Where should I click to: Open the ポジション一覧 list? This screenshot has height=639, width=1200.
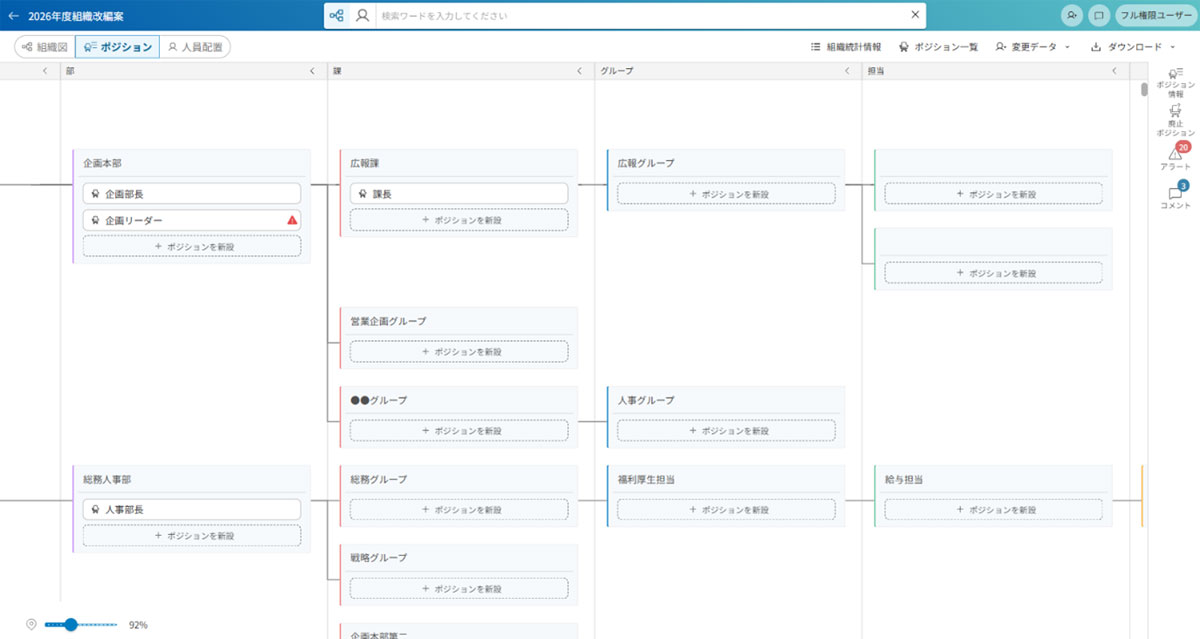click(938, 47)
